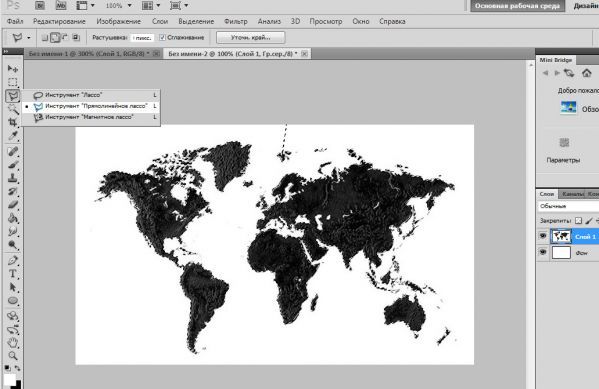This screenshot has height=389, width=599.
Task: Click the Mini Bridge back arrow
Action: [546, 73]
